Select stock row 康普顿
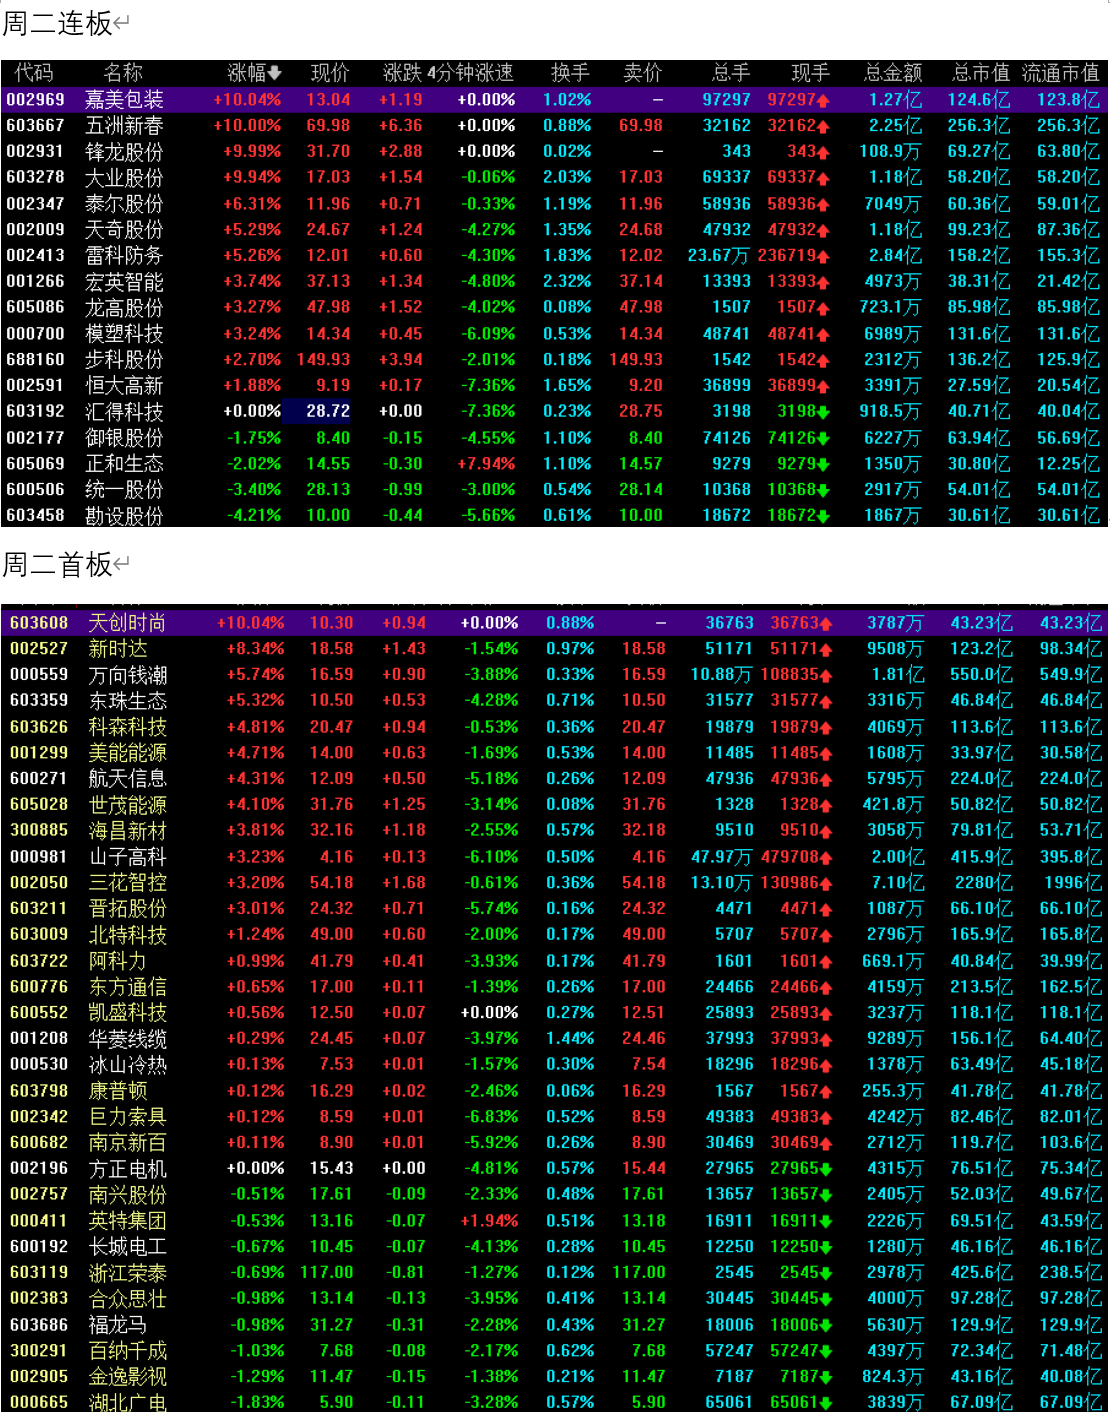 click(554, 1091)
